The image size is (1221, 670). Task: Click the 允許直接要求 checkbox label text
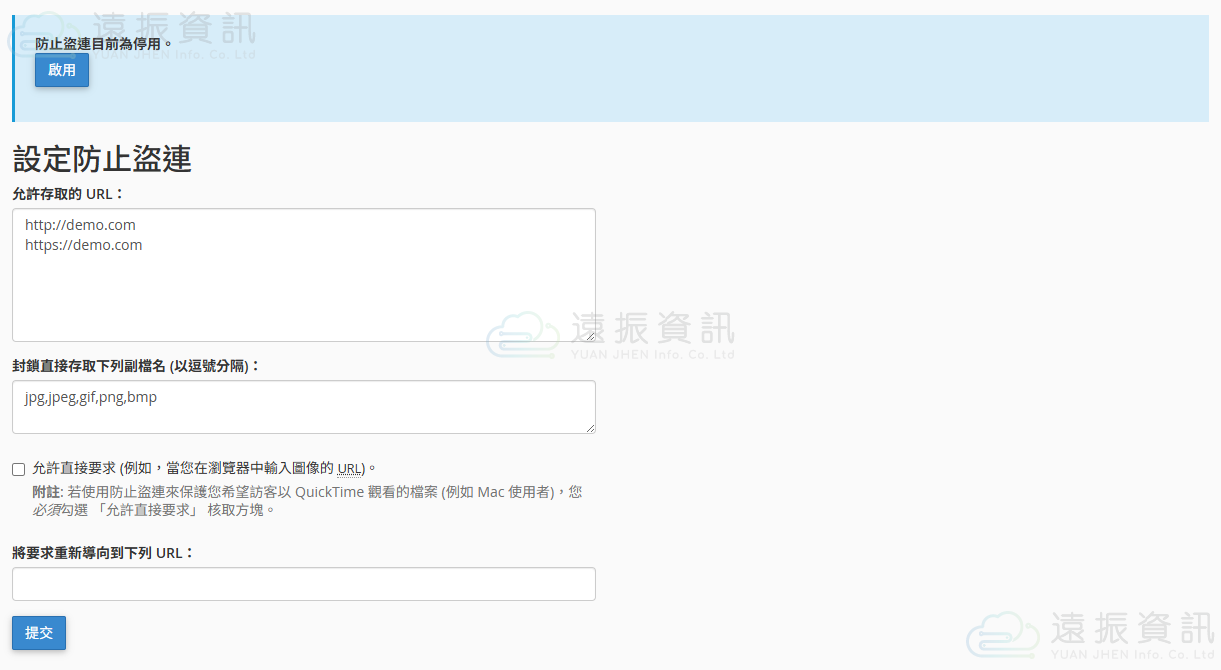point(200,468)
